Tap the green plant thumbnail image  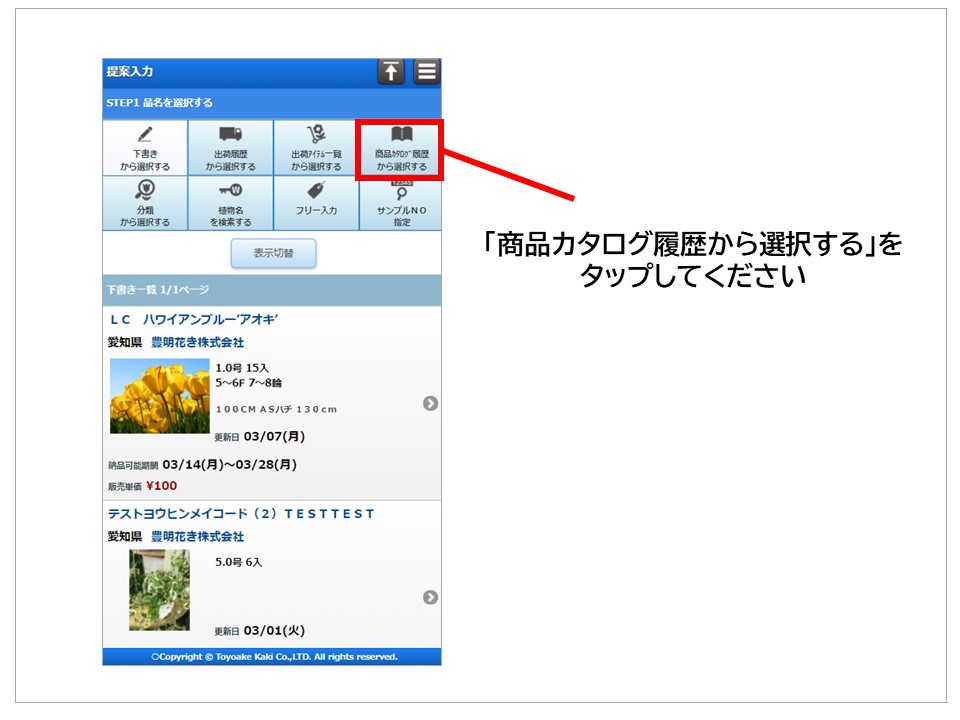click(x=159, y=590)
